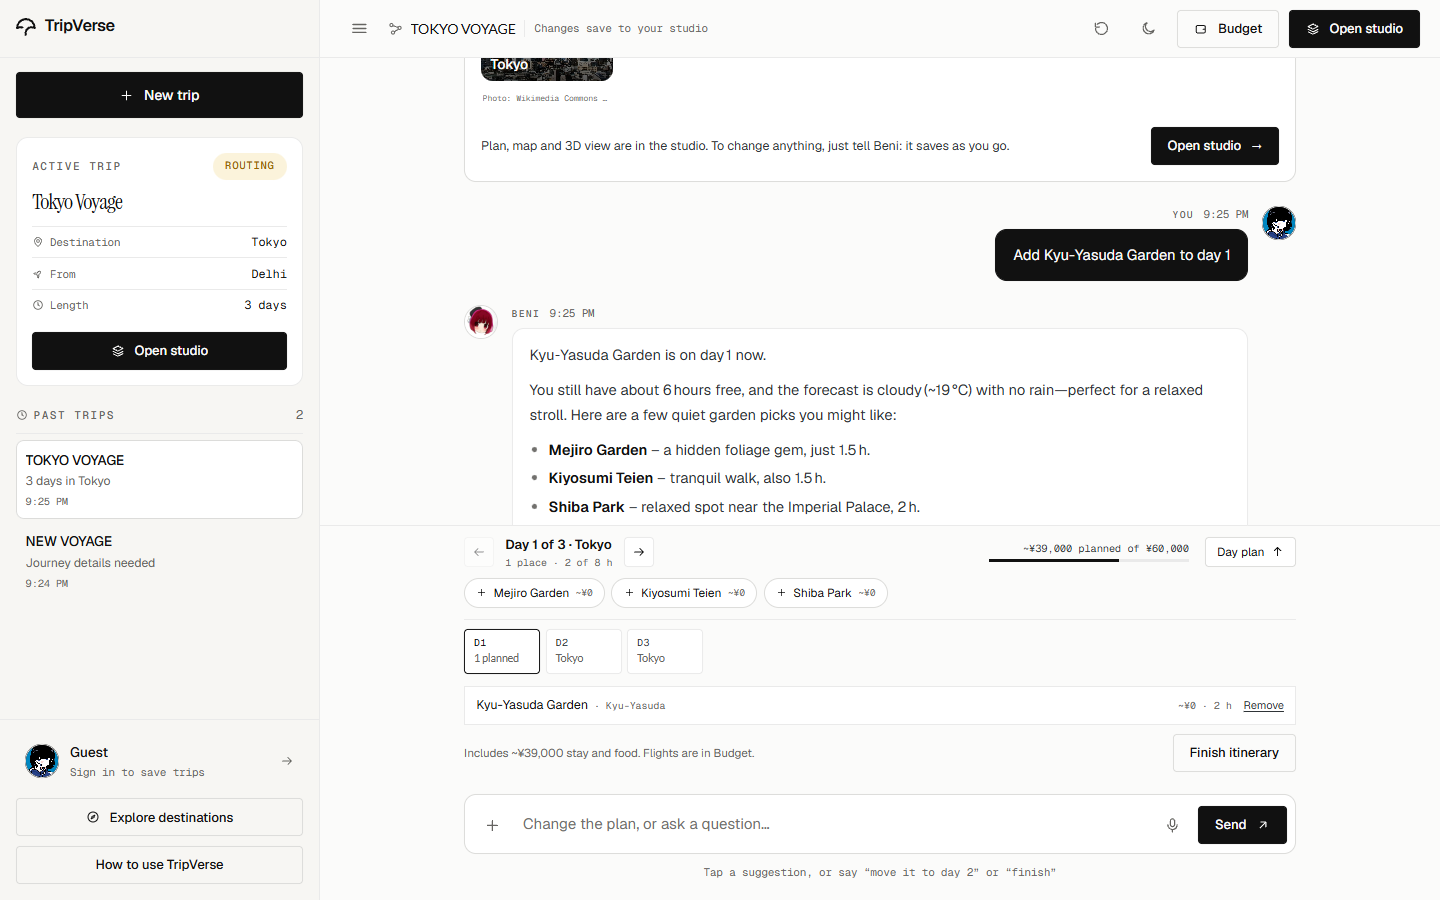Click Guest sign-in arrow icon
The width and height of the screenshot is (1440, 900).
tap(287, 761)
